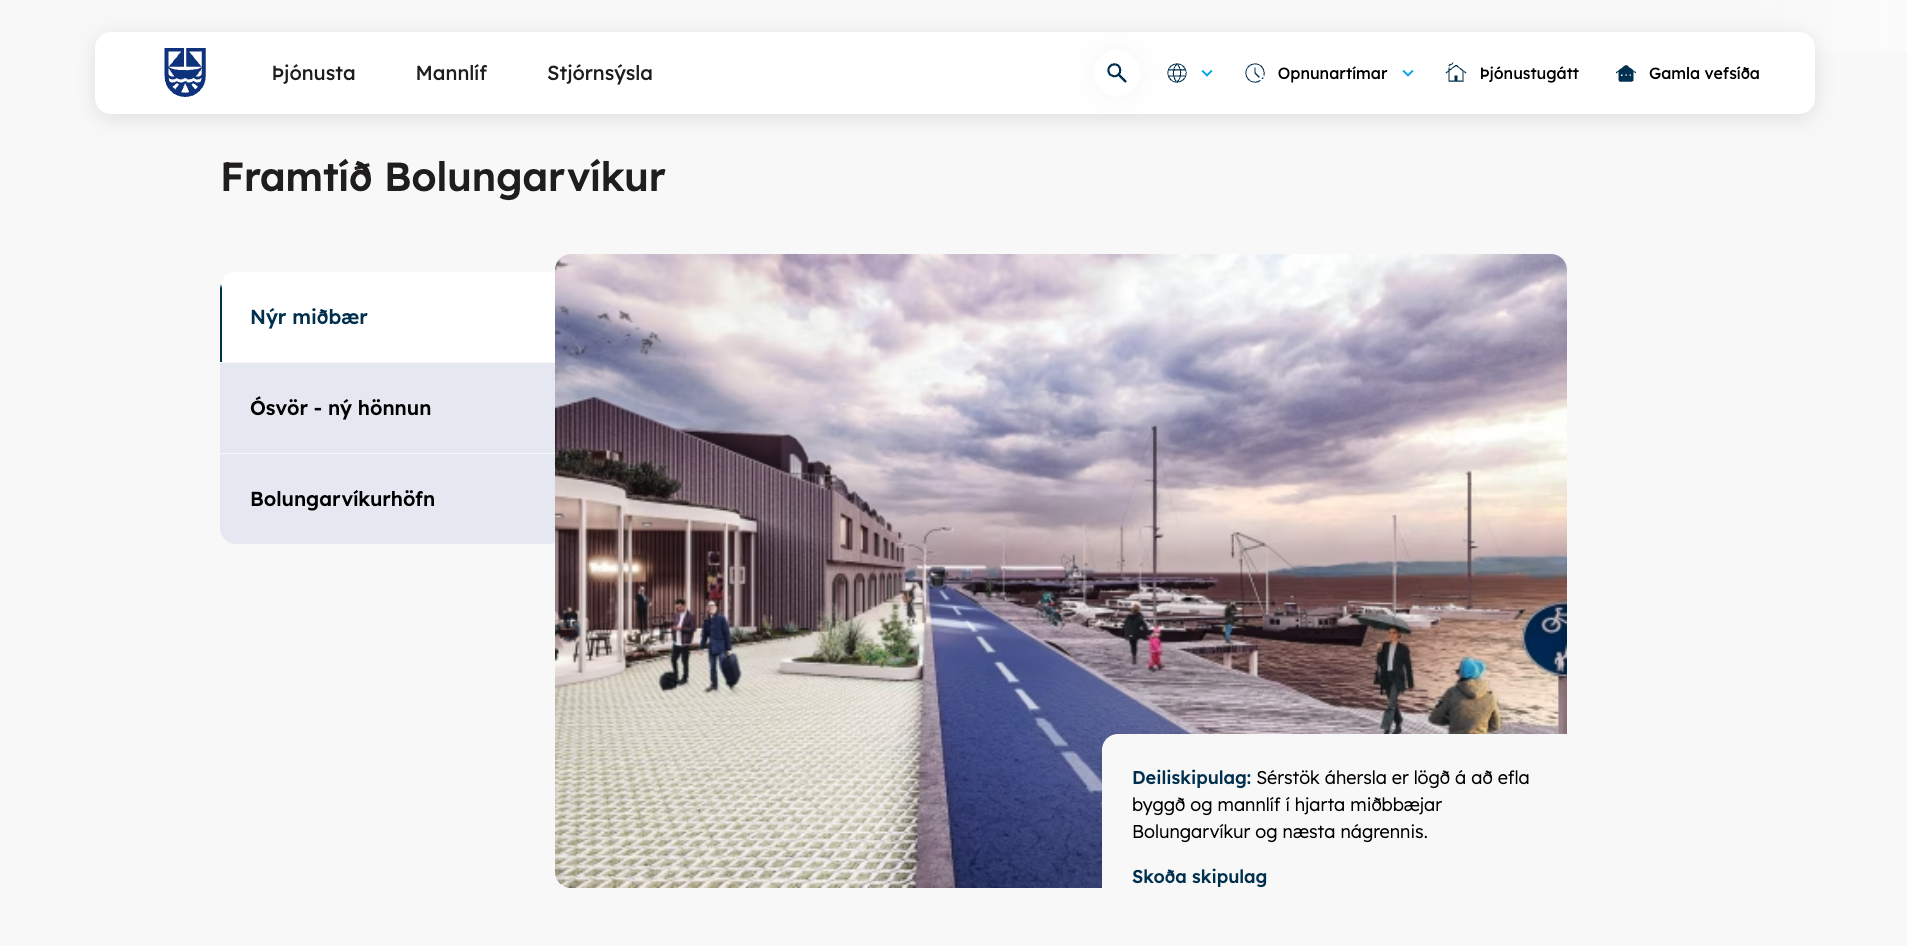Switch to the Ósvör - ný hönnun tab

point(388,408)
